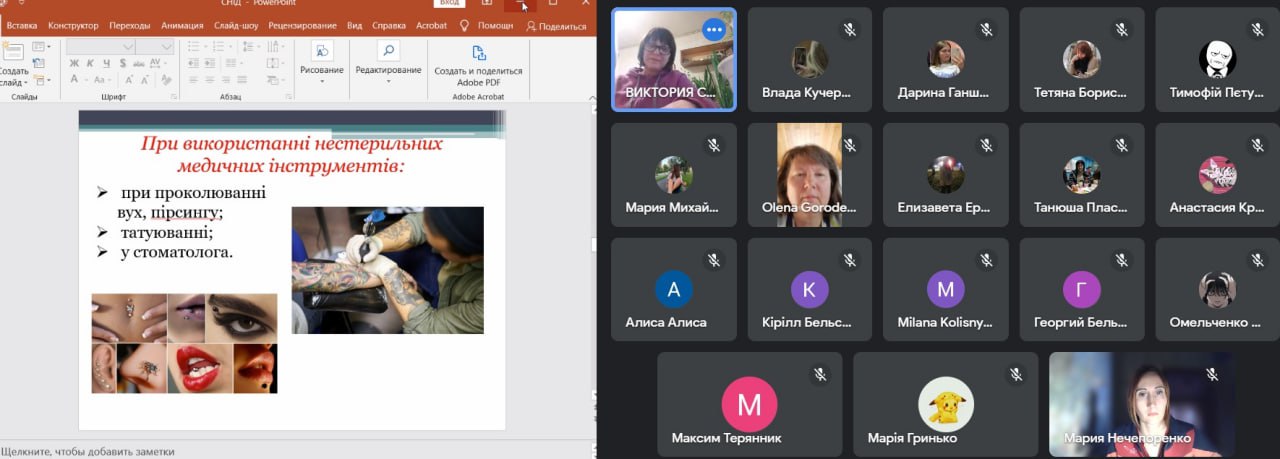The height and width of the screenshot is (459, 1280).
Task: Click Создать и поделиться Adobe PDF icon
Action: 478,52
